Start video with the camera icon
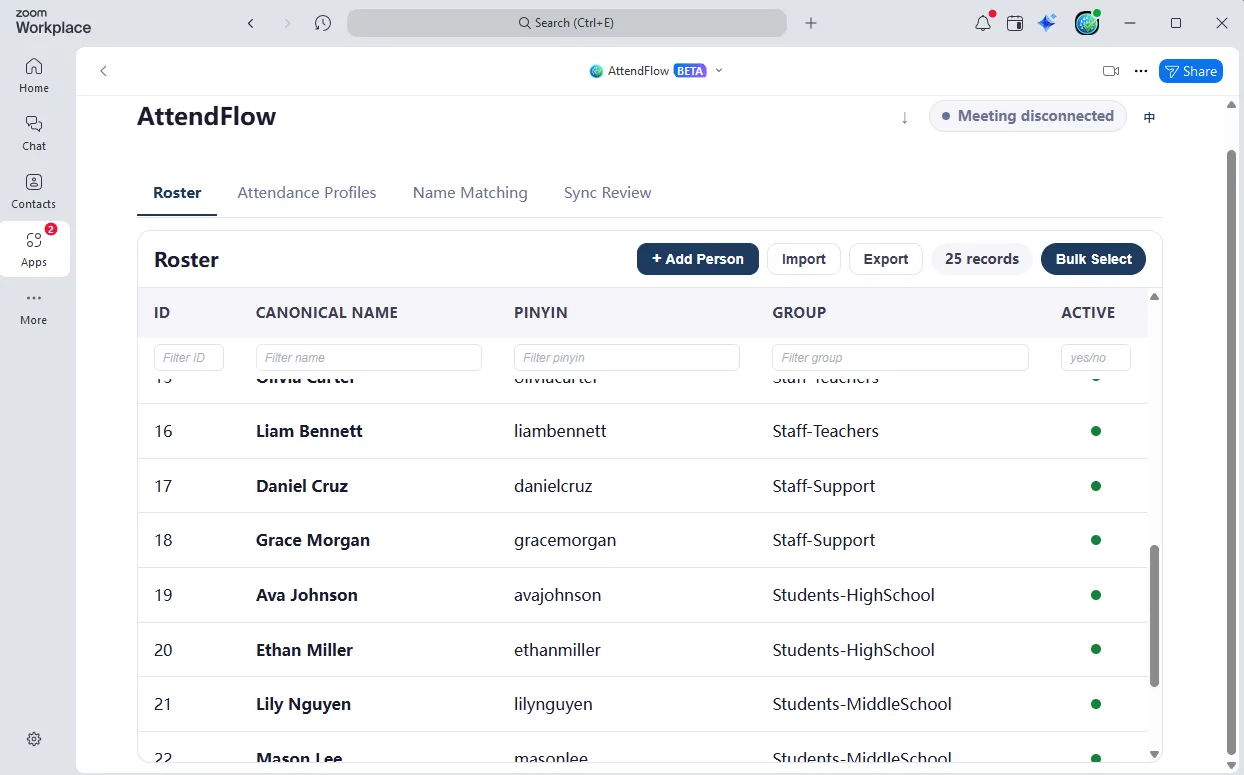The image size is (1244, 775). click(1110, 71)
